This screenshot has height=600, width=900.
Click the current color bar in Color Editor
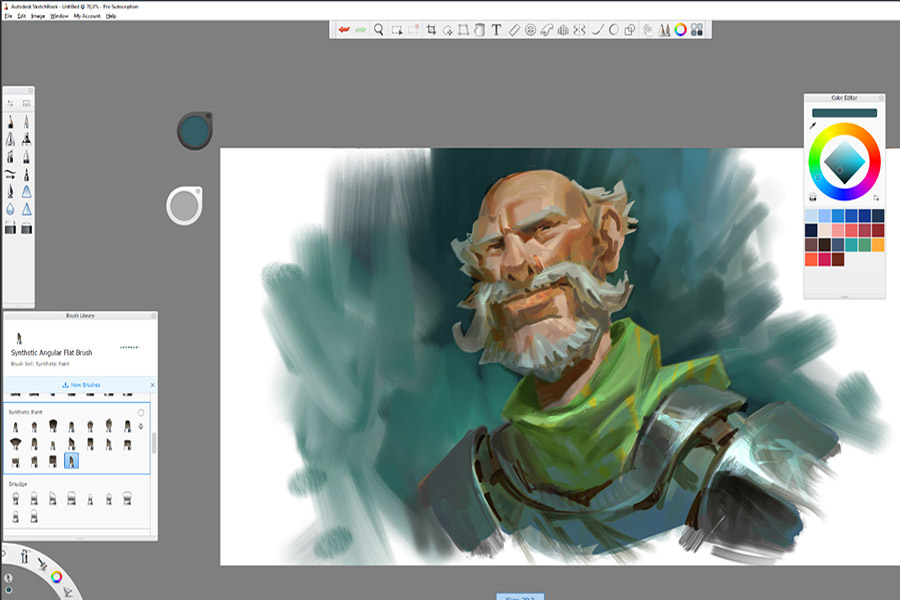point(844,113)
